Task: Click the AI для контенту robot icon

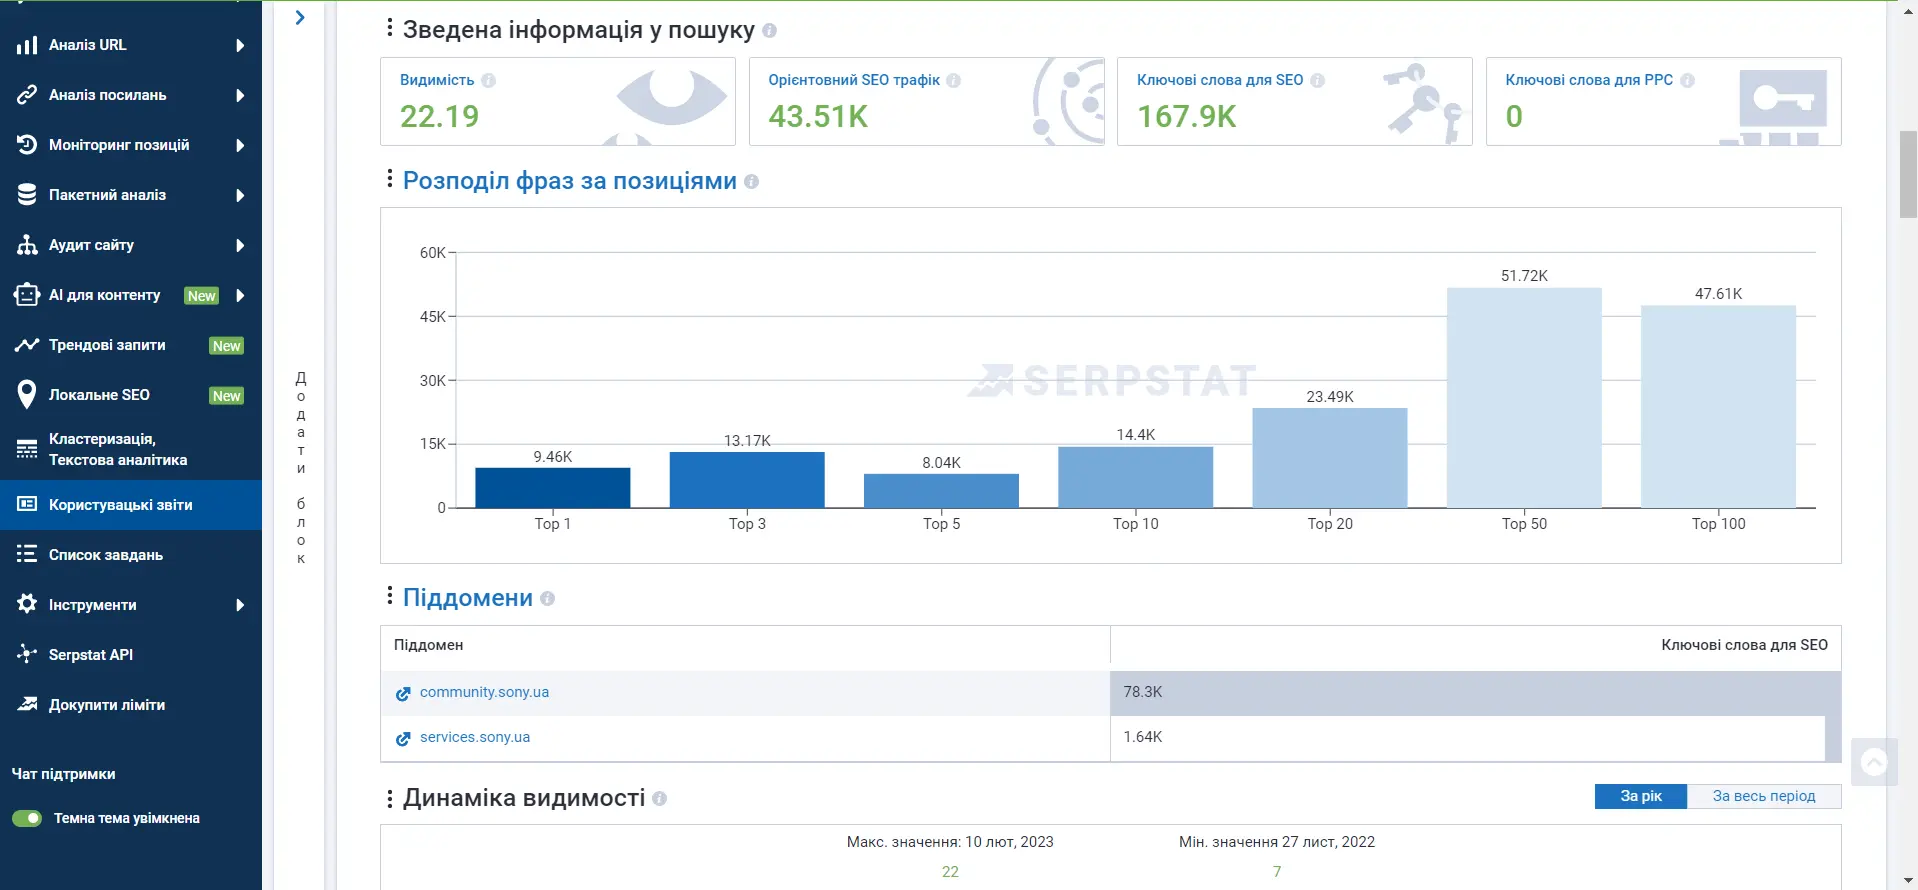Action: (x=27, y=295)
